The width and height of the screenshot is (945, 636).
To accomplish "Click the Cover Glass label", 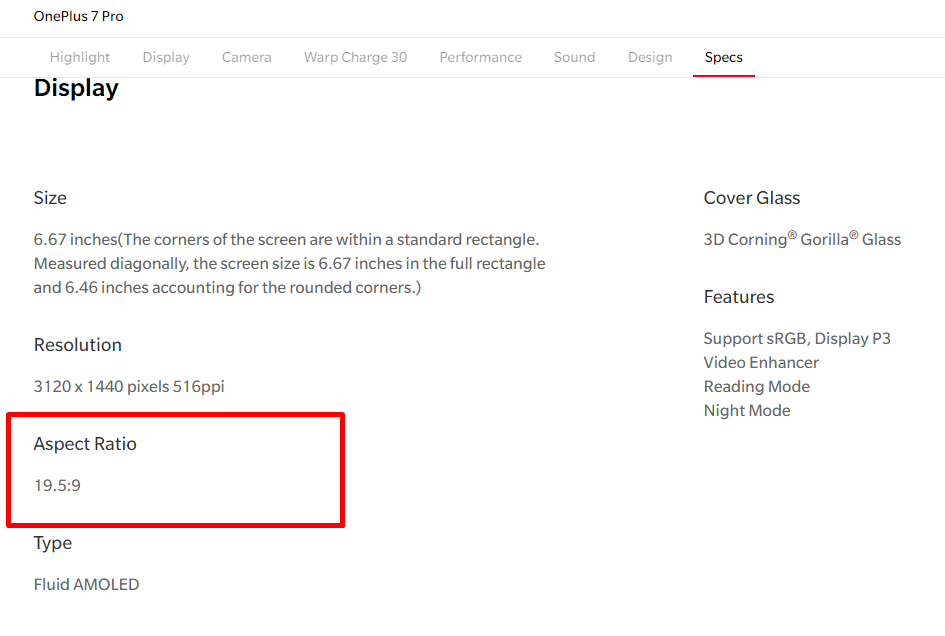I will click(x=752, y=198).
